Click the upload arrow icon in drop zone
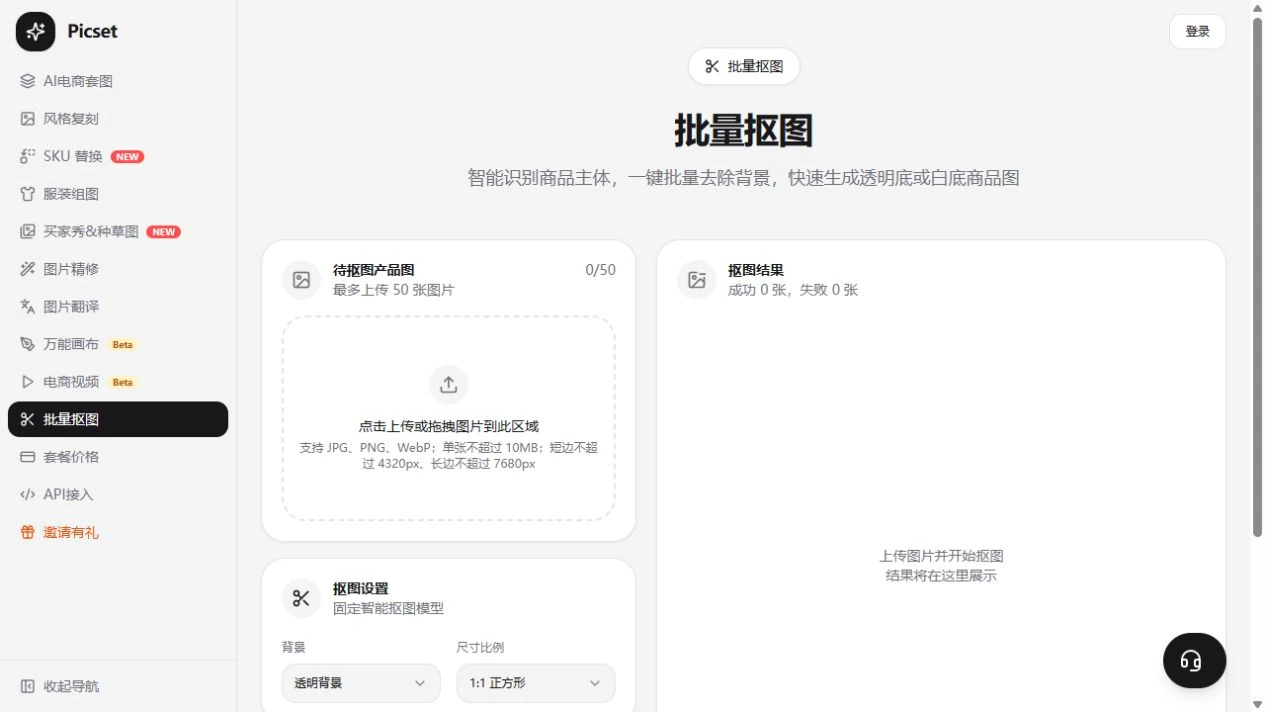The image size is (1265, 712). (x=448, y=385)
